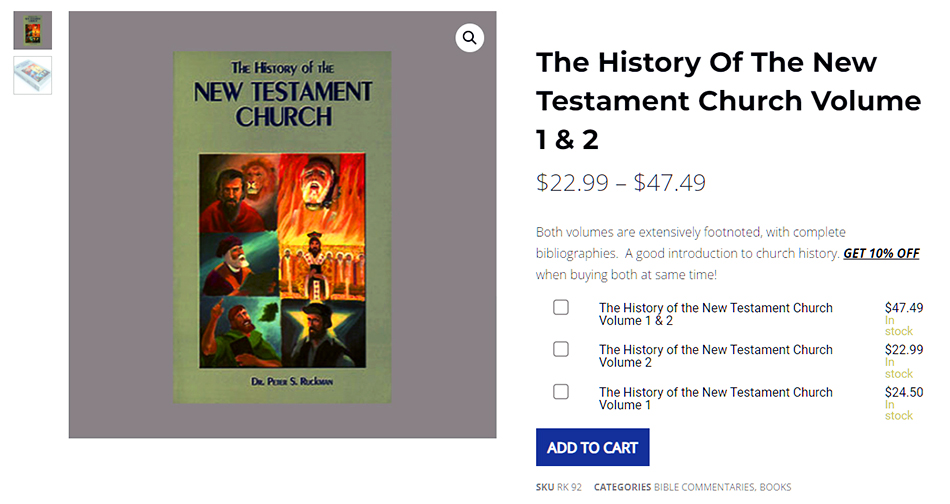Tick the checkbox for Volume 2 only
This screenshot has height=504, width=950.
point(561,349)
